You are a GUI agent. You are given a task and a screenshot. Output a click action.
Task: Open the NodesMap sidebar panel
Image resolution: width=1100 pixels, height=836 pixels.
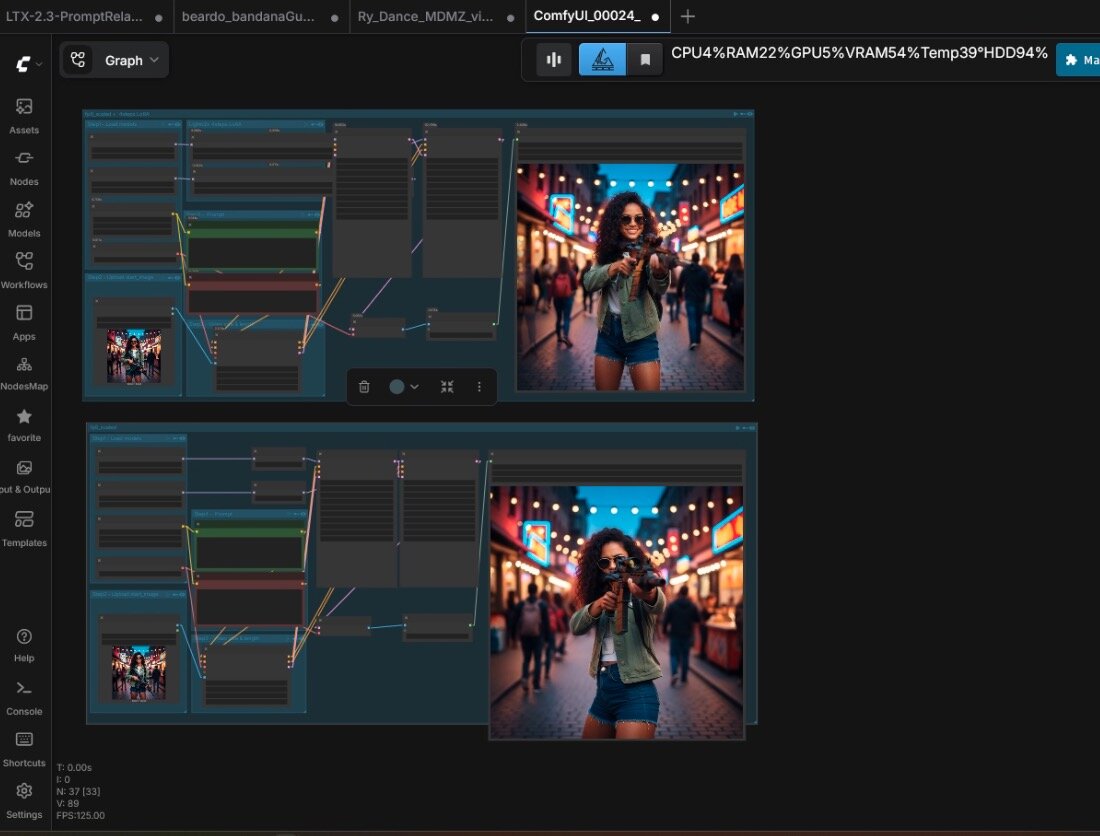pyautogui.click(x=24, y=373)
